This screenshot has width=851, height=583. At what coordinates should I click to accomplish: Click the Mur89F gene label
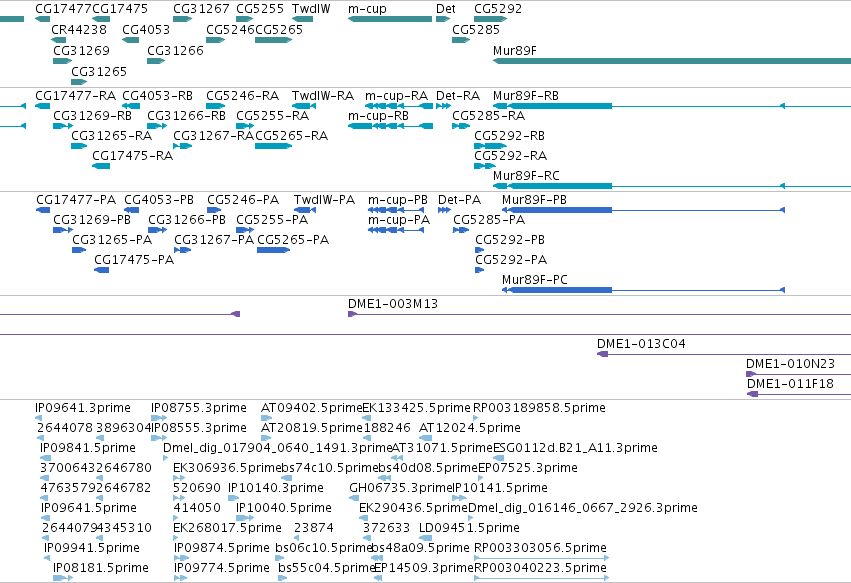pos(515,50)
